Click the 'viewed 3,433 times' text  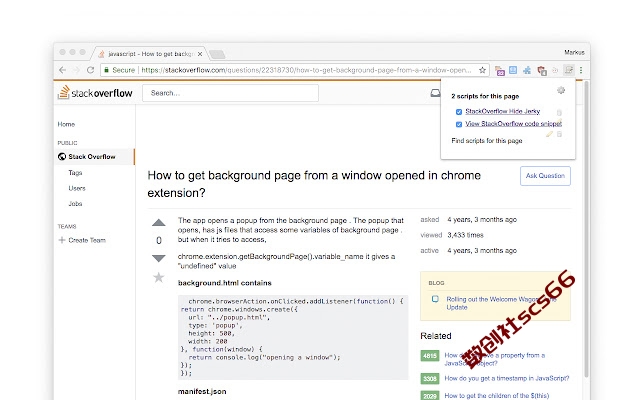[452, 235]
